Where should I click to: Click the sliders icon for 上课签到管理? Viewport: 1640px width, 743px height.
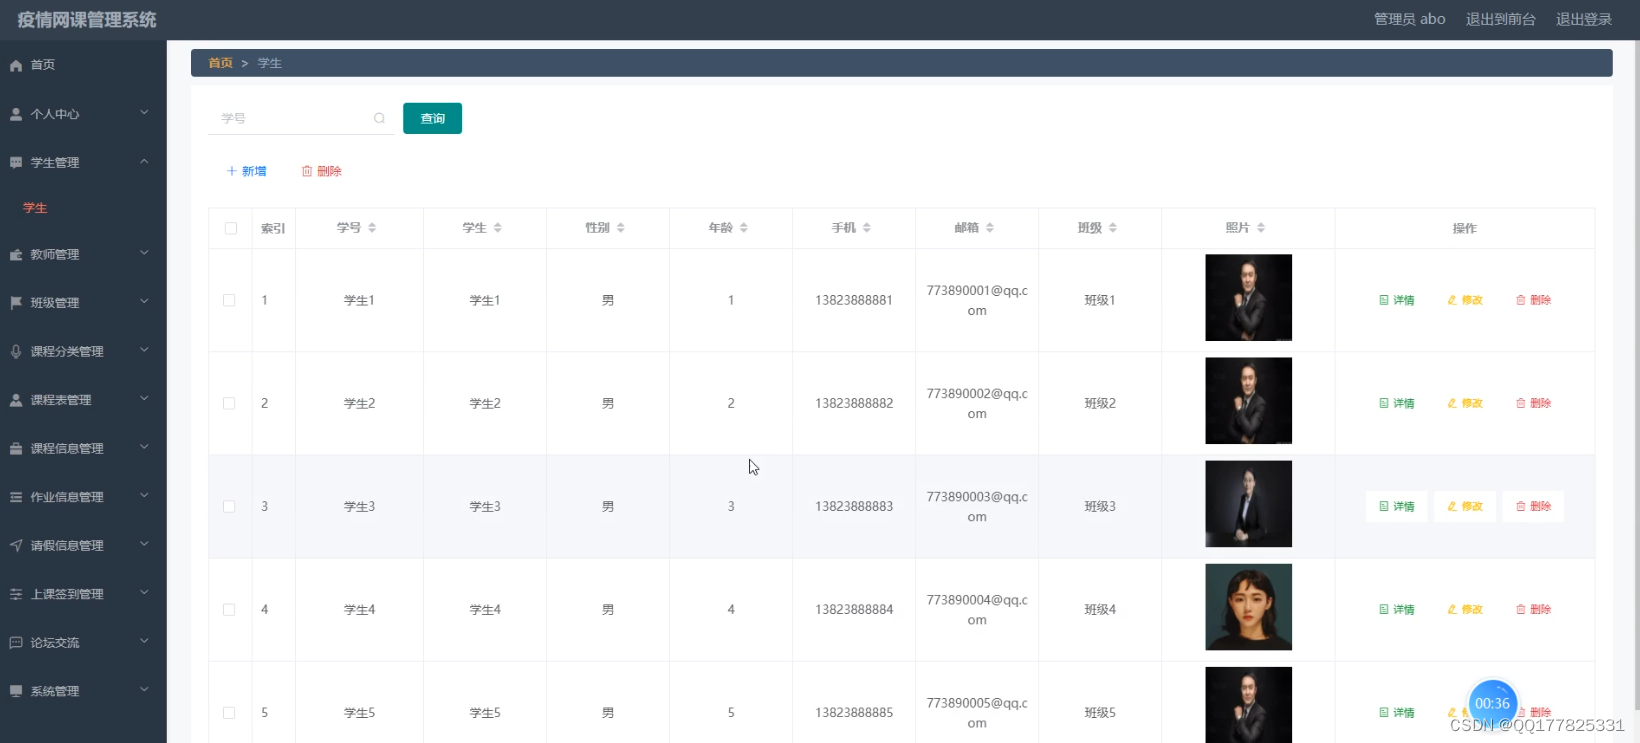[x=16, y=593]
